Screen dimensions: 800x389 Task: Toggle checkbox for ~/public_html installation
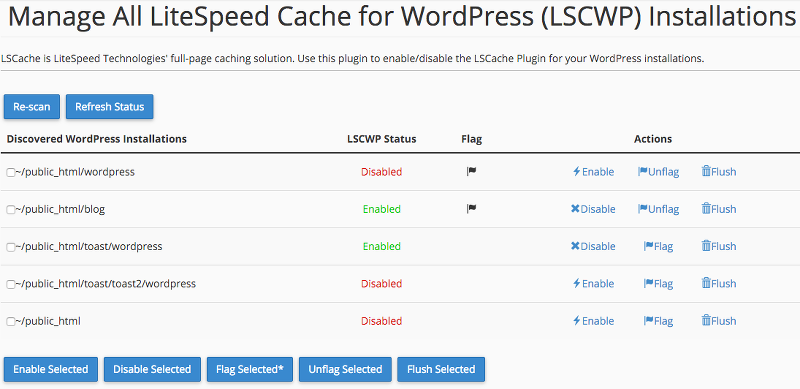[10, 322]
